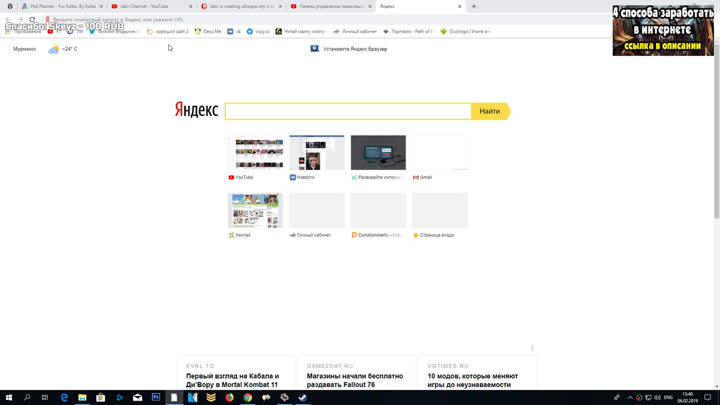Show hidden system tray icons

tap(630, 397)
